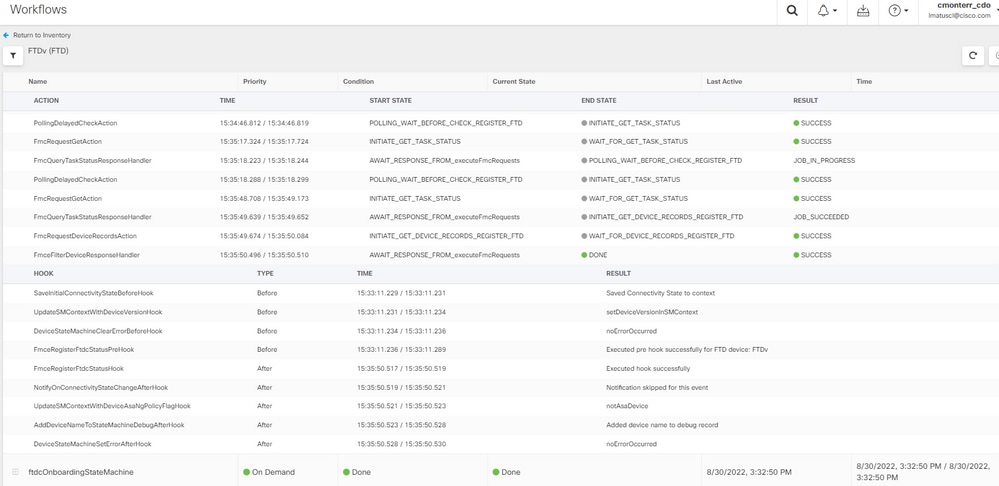The height and width of the screenshot is (486, 999).
Task: Select DeviceStateMachineClearErrorBeforeHook hook row
Action: click(500, 331)
